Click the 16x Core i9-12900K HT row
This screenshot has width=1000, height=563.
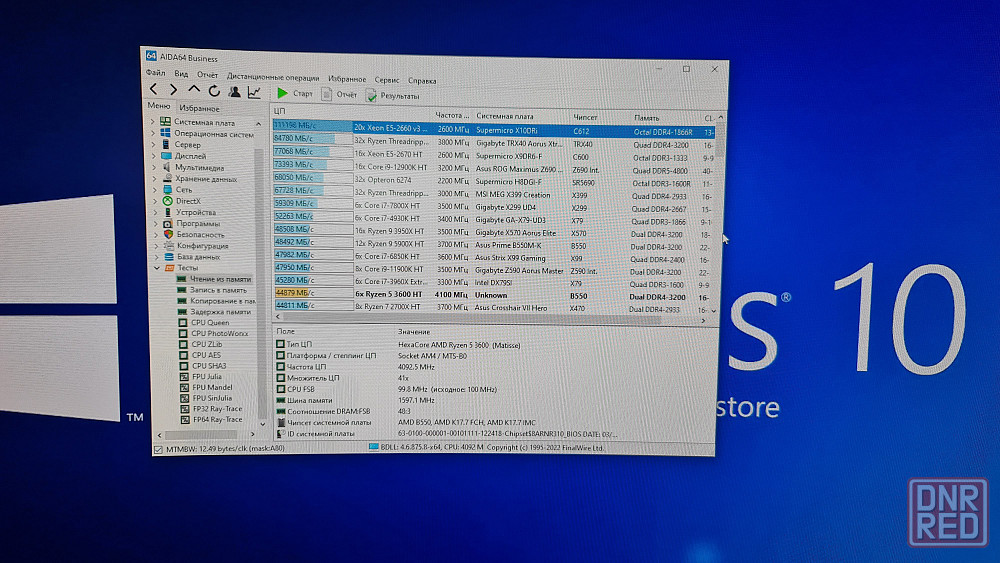tap(494, 167)
